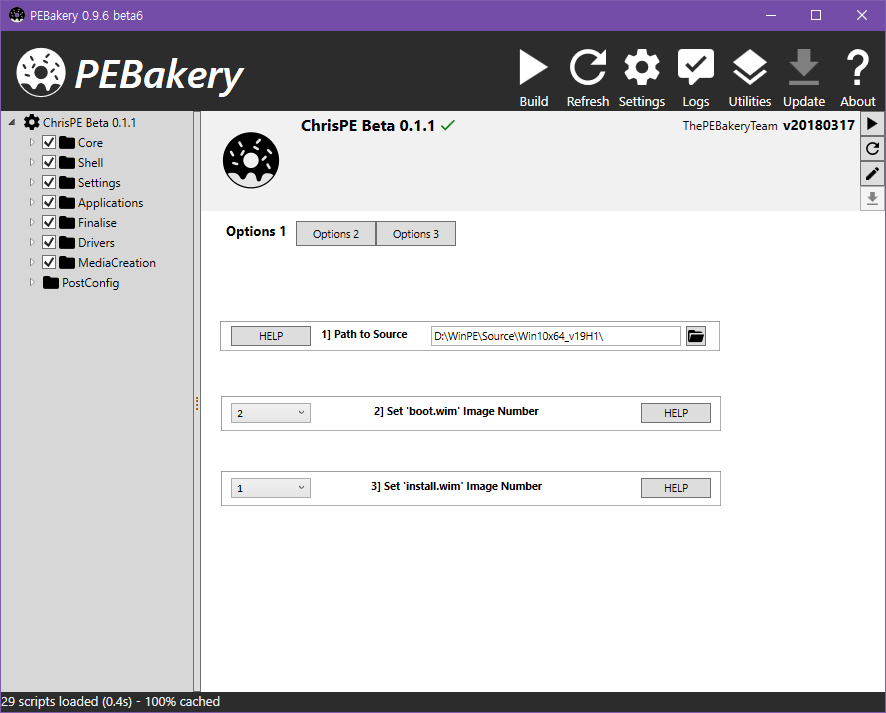Click the "ChrisPE Beta 0.1.1" script title heading
The height and width of the screenshot is (713, 886).
368,125
